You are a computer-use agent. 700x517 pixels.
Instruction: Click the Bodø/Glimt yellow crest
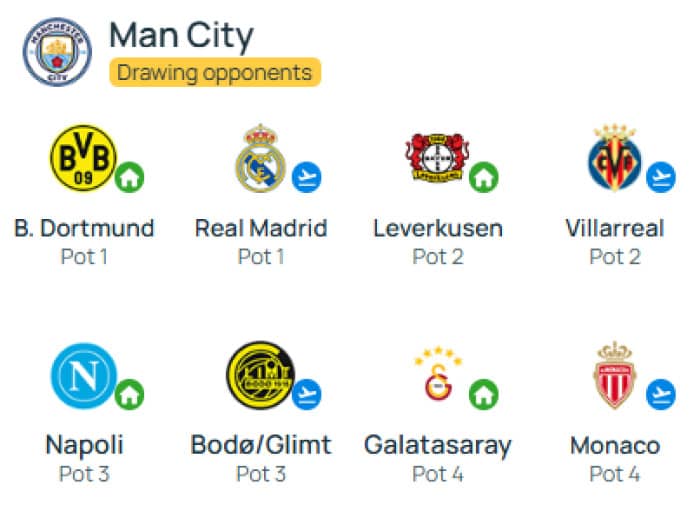click(x=260, y=375)
